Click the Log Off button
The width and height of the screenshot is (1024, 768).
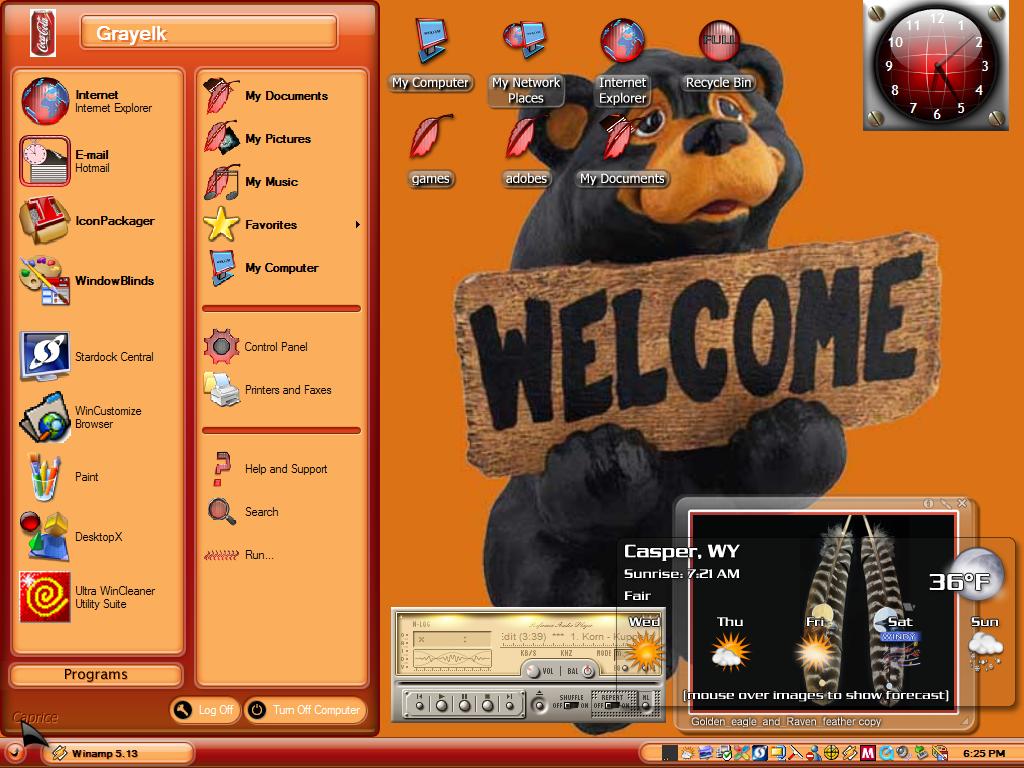point(204,710)
